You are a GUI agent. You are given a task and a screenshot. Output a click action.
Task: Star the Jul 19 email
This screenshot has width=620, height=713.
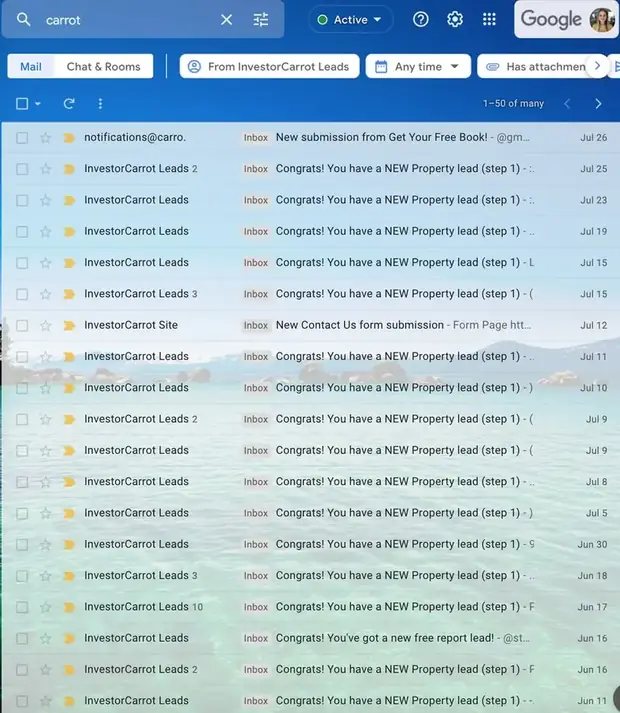click(45, 231)
